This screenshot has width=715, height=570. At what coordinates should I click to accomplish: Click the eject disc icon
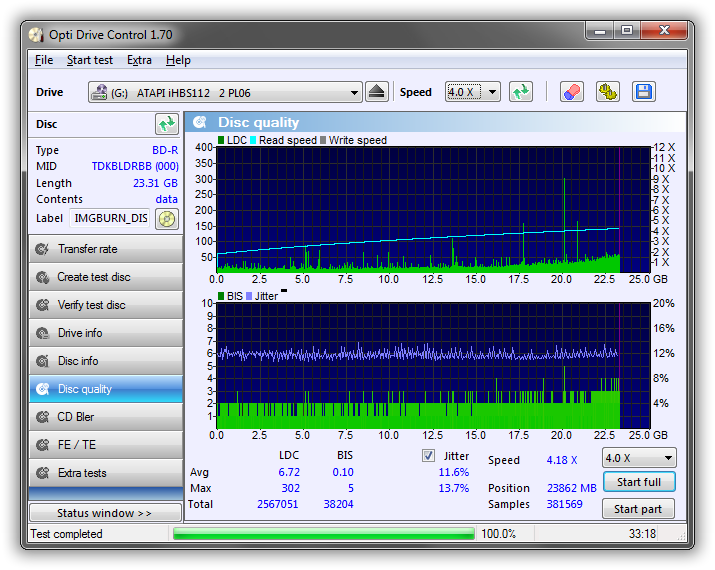[377, 92]
